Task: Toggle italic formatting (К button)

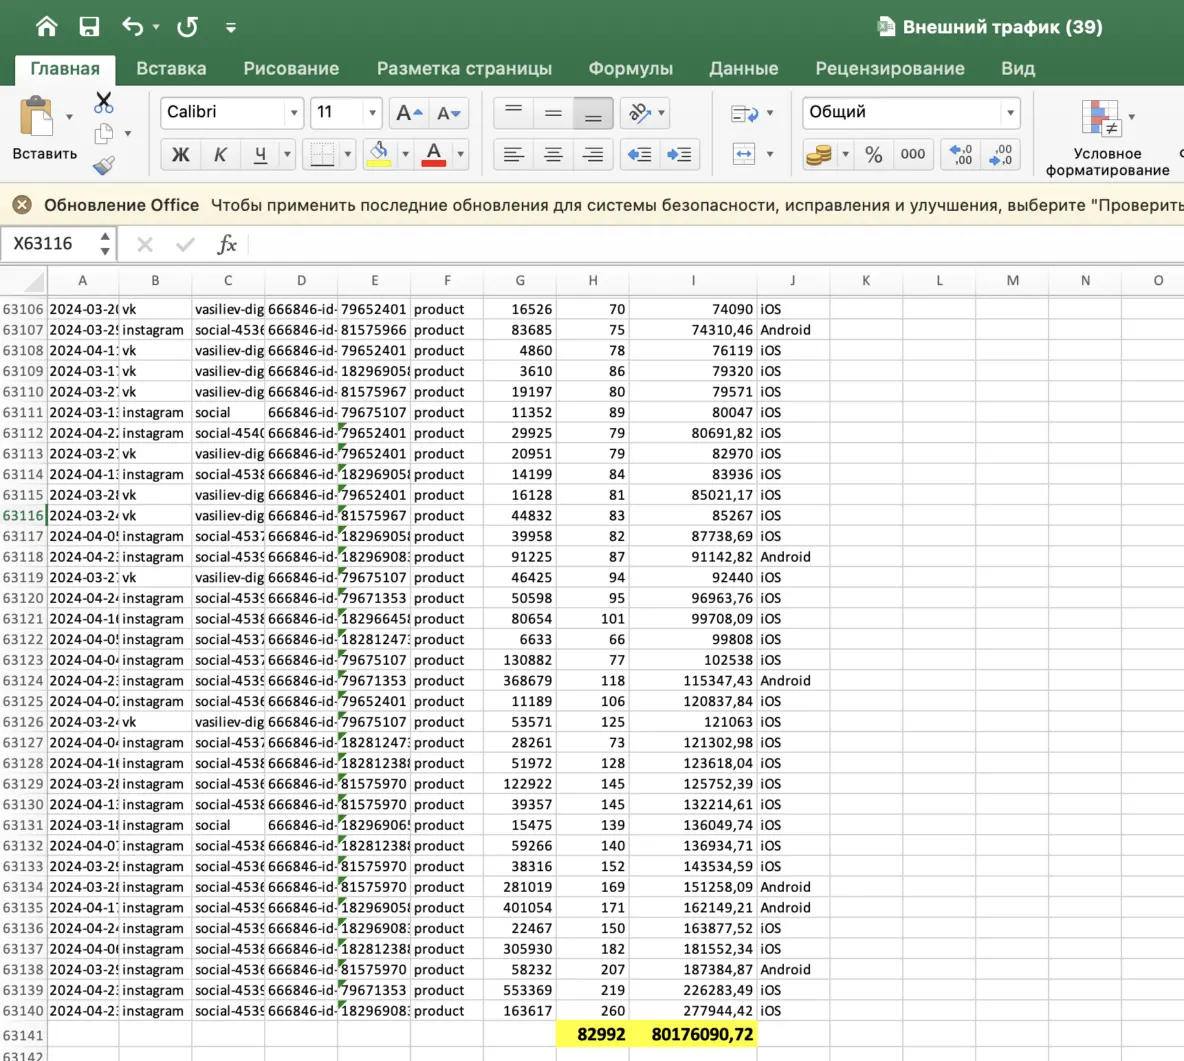Action: point(220,154)
